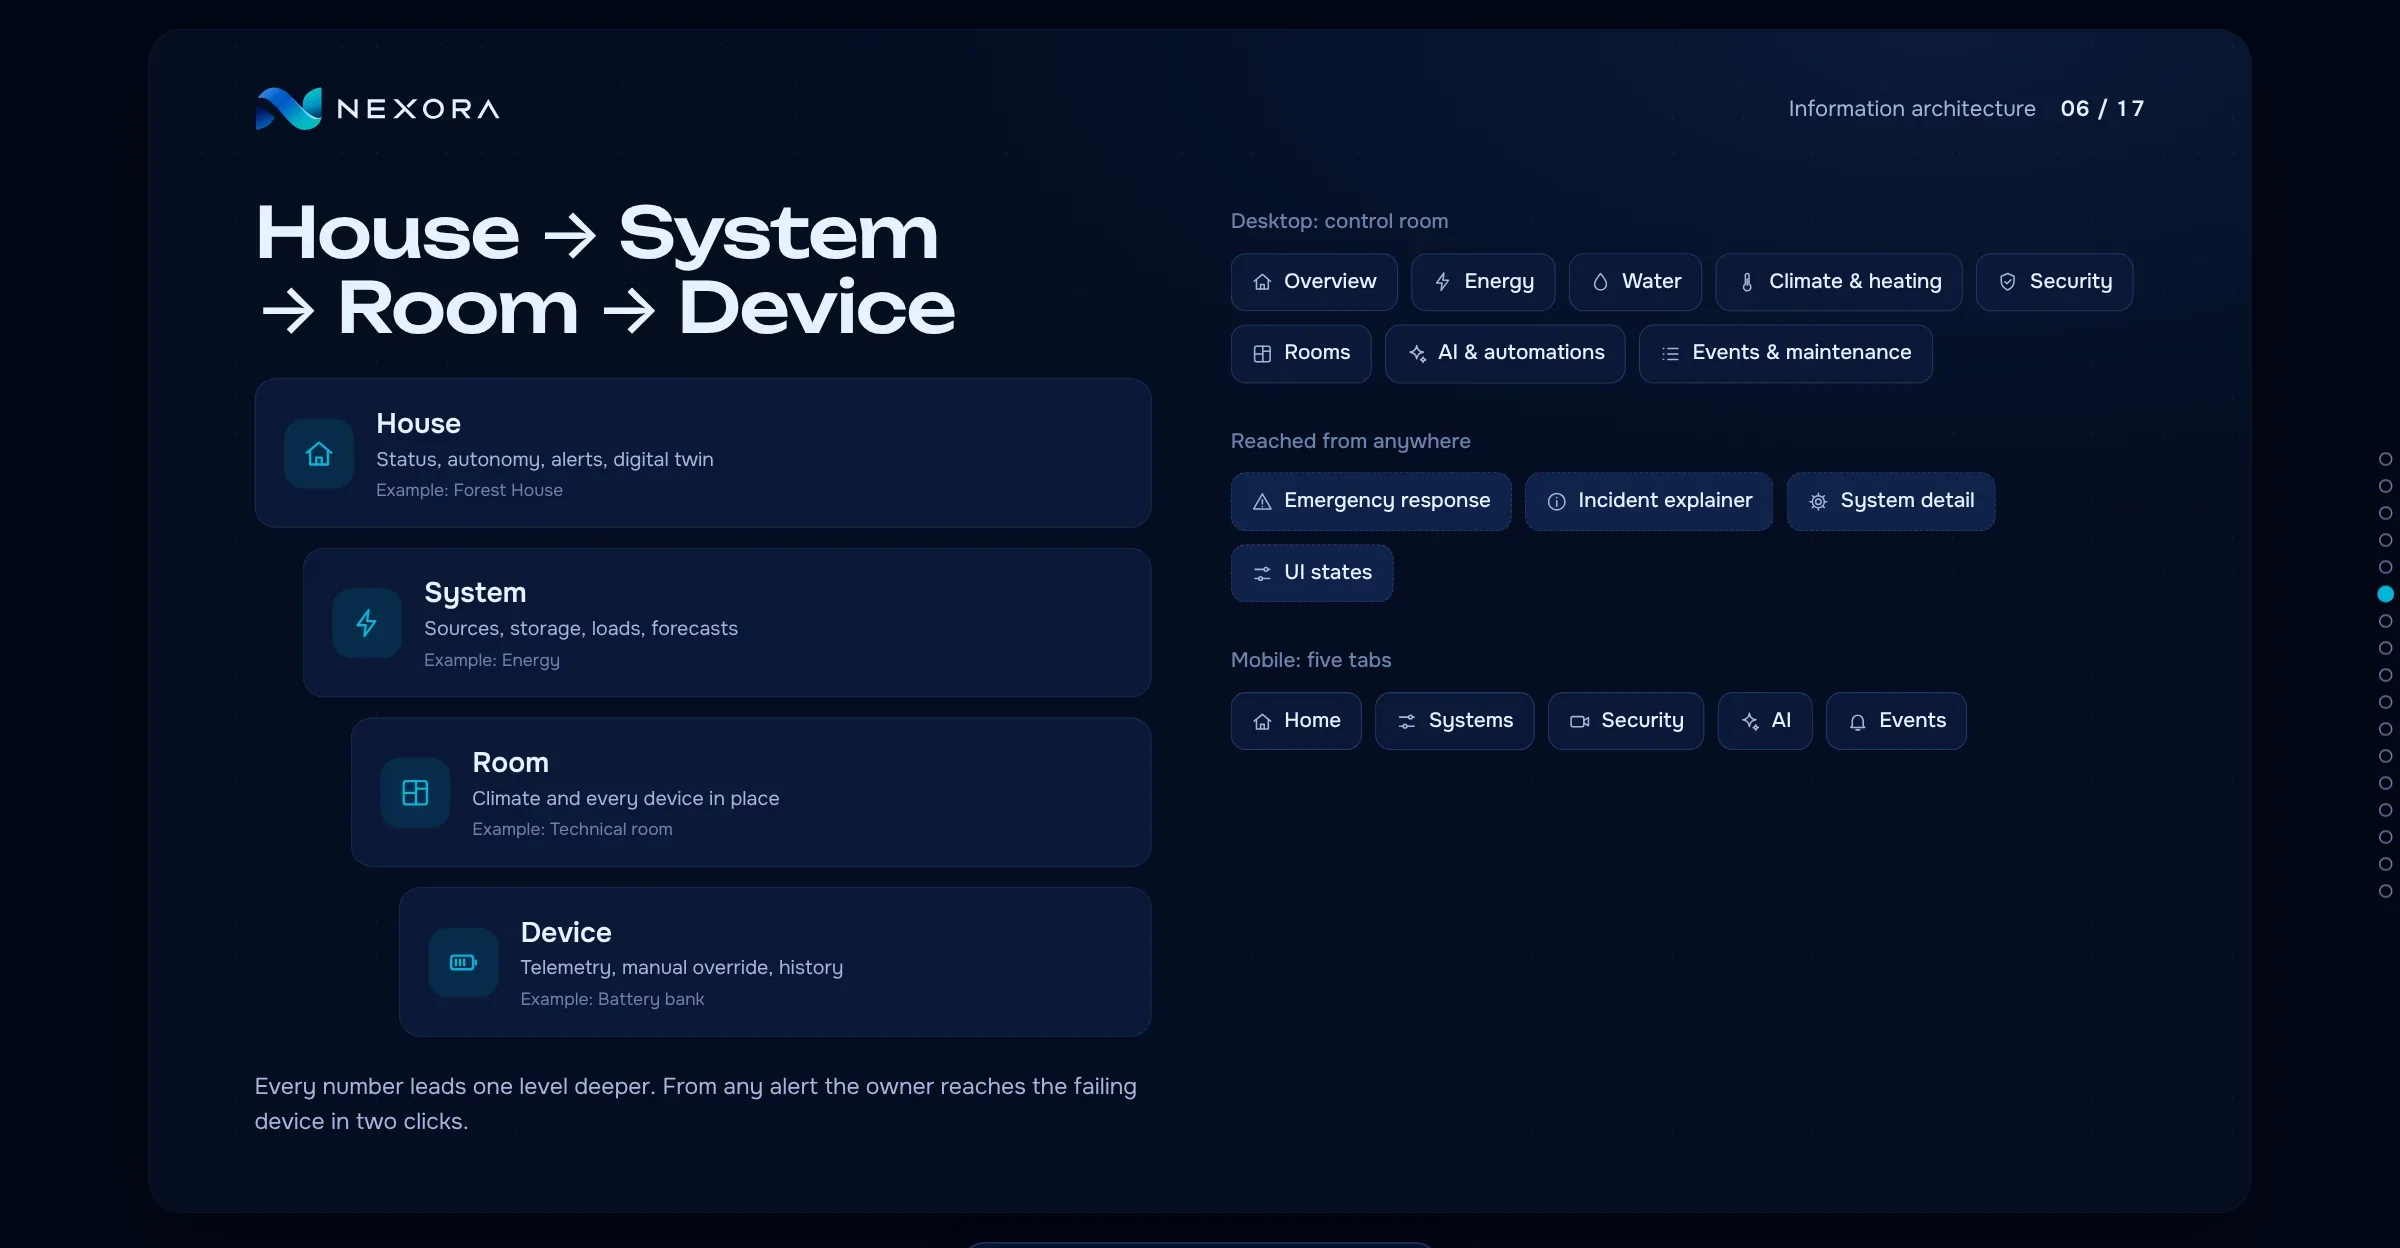Click the thermometer icon on Climate & heating
2400x1248 pixels.
pos(1747,282)
